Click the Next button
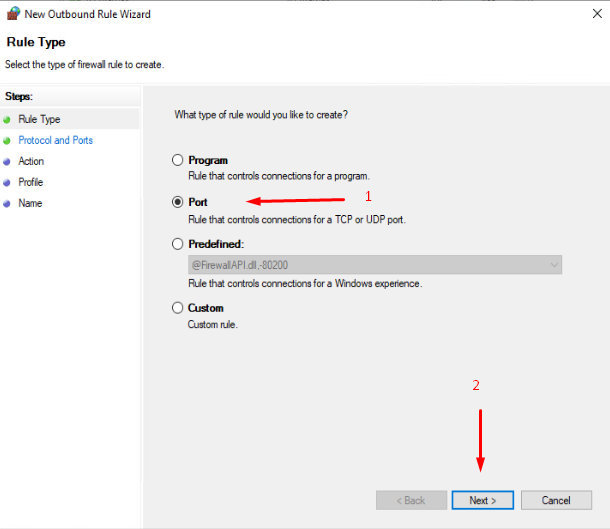610x529 pixels. 483,500
